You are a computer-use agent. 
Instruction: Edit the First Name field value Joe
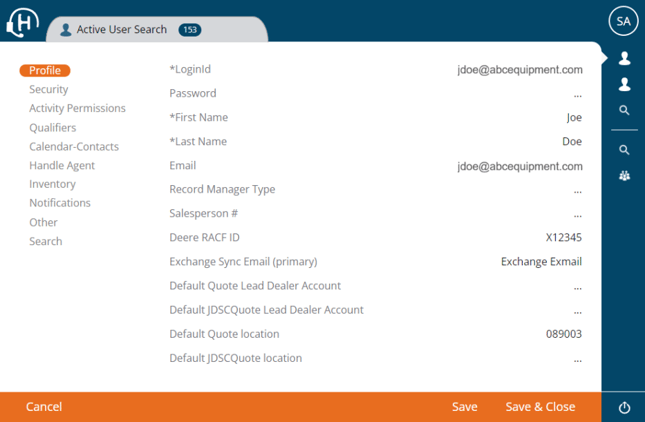click(x=573, y=118)
